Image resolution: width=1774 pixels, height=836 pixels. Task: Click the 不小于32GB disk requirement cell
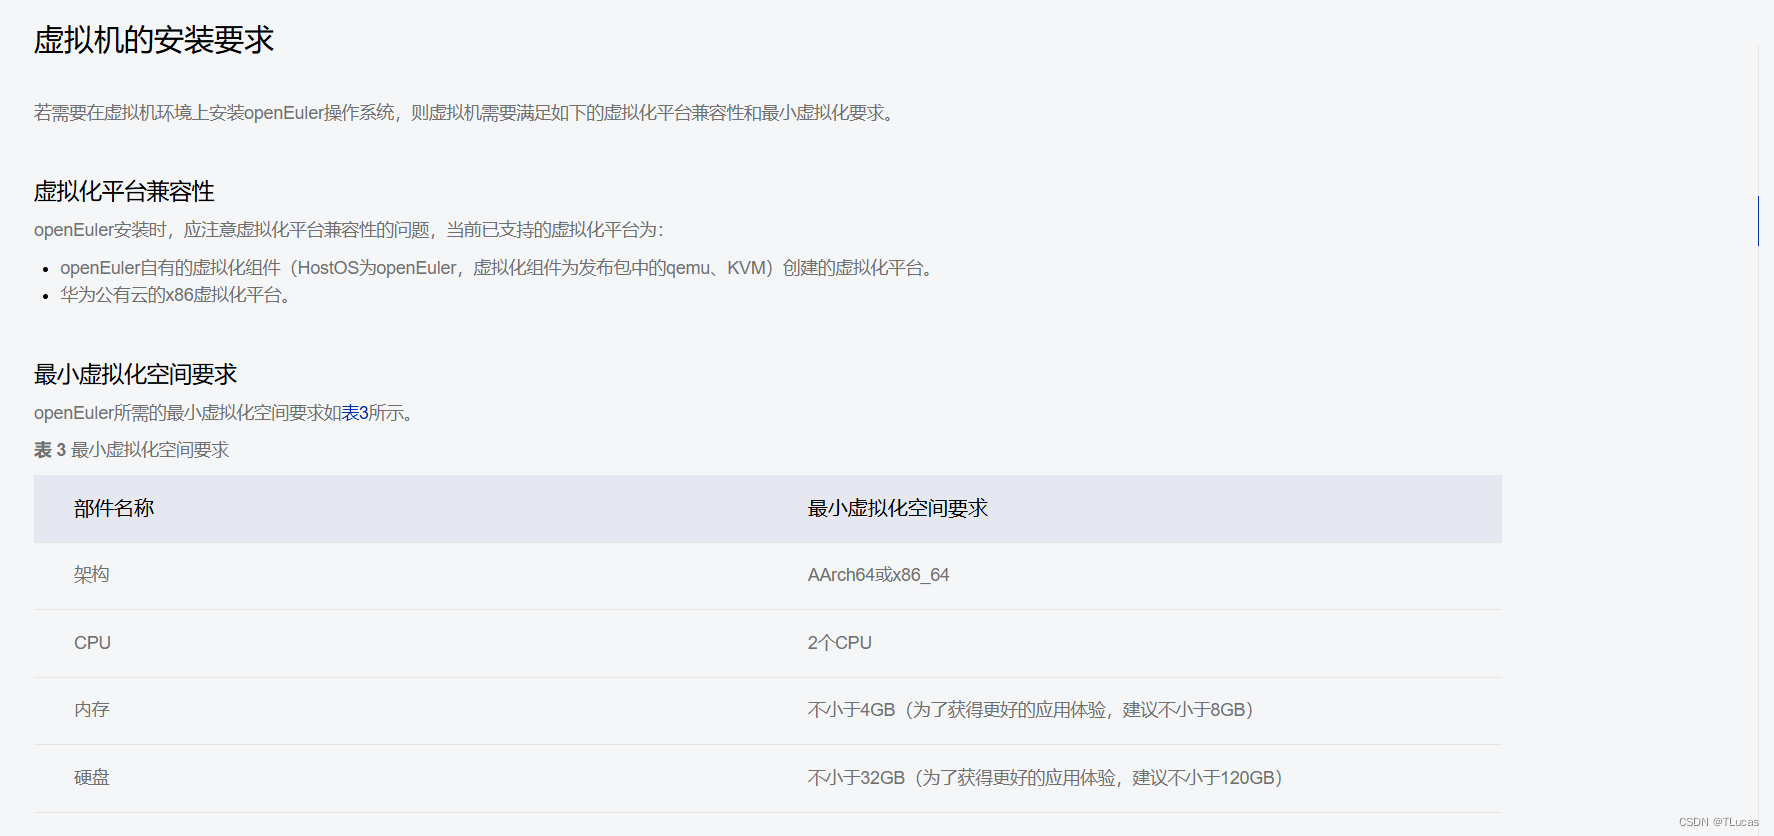(x=1135, y=778)
